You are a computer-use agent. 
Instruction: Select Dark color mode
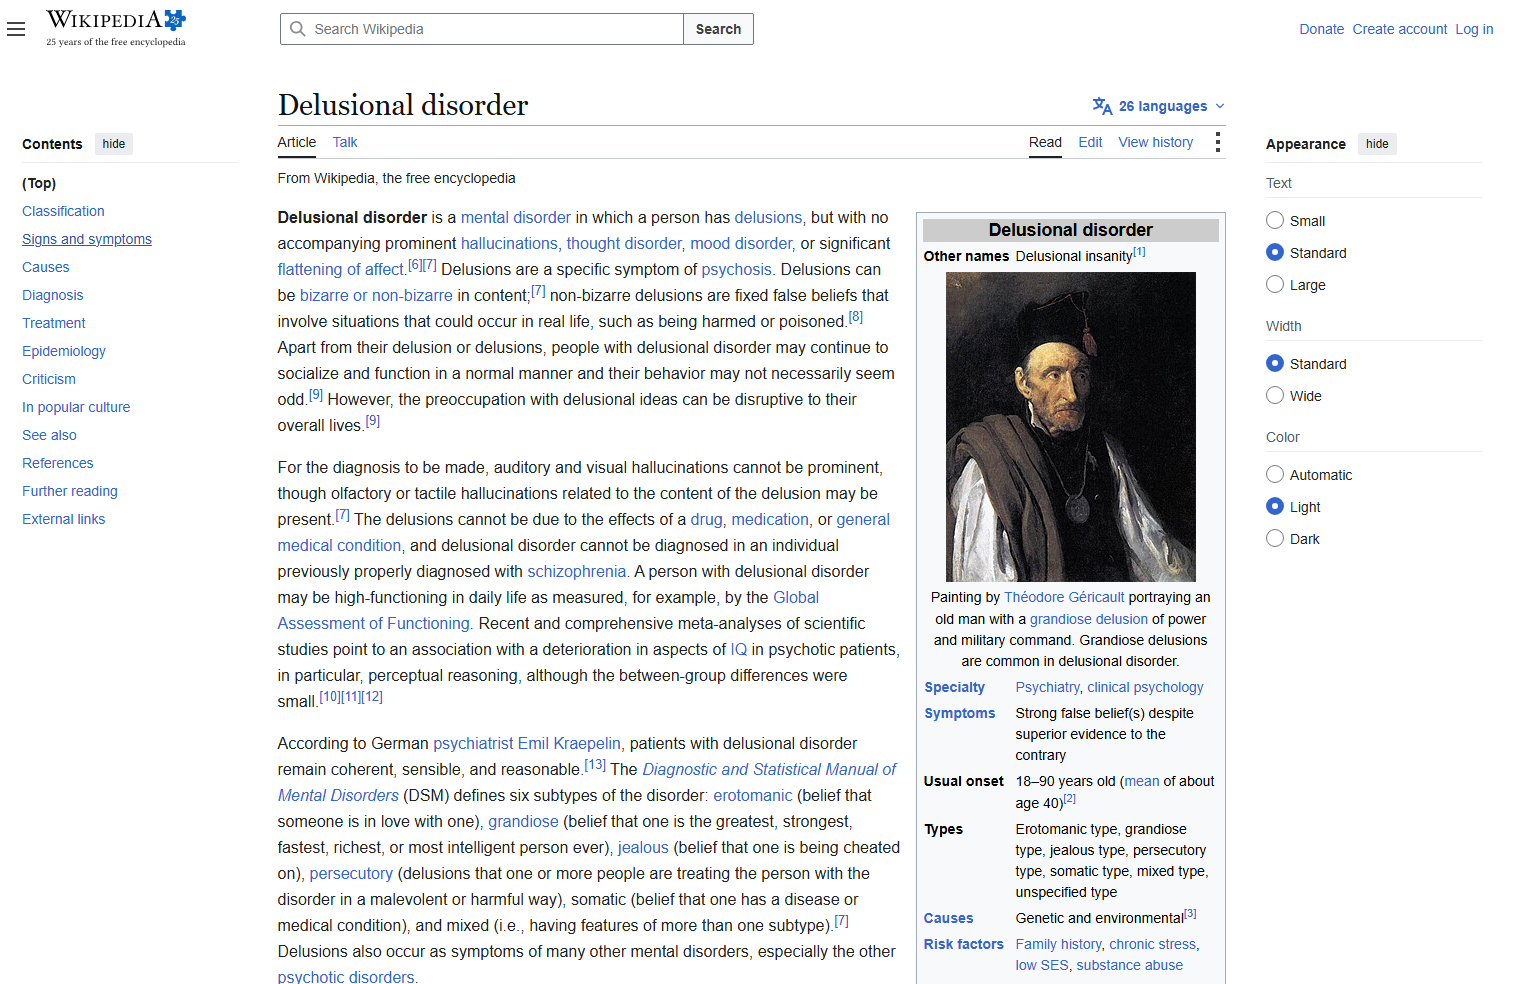click(1275, 539)
